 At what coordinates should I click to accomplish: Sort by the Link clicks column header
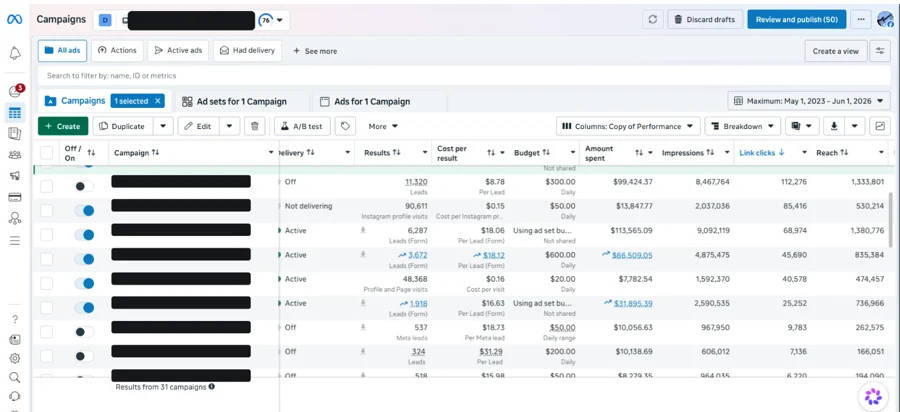[x=758, y=153]
